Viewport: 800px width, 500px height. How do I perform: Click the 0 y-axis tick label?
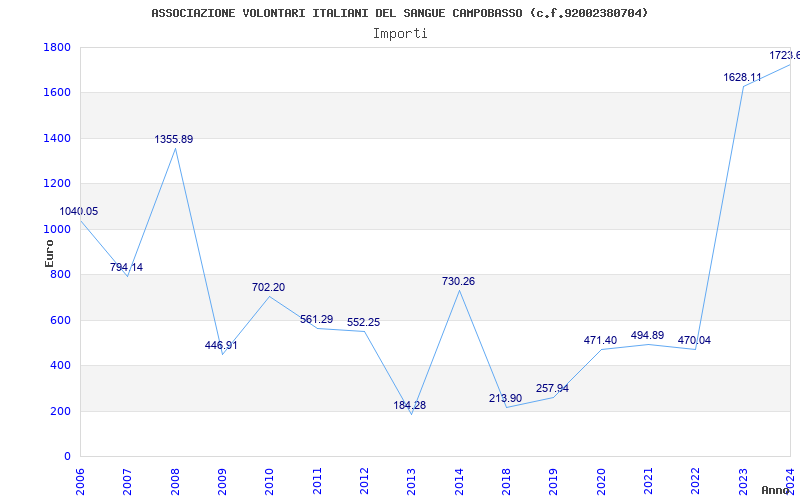coord(67,457)
